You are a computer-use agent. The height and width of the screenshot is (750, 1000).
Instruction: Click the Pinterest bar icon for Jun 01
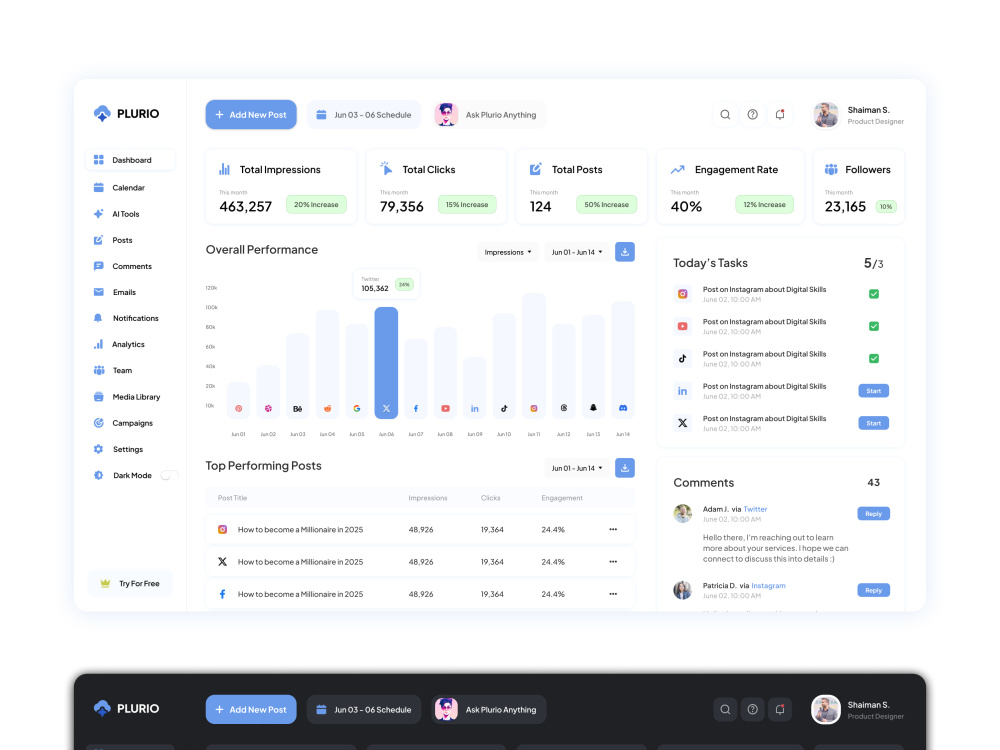pos(239,408)
